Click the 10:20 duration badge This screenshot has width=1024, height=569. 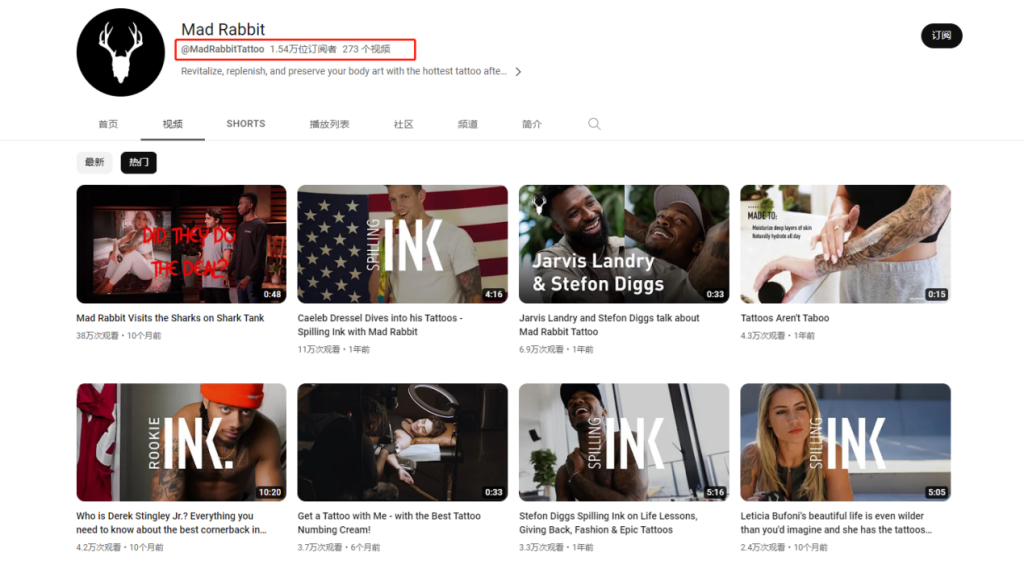(270, 493)
